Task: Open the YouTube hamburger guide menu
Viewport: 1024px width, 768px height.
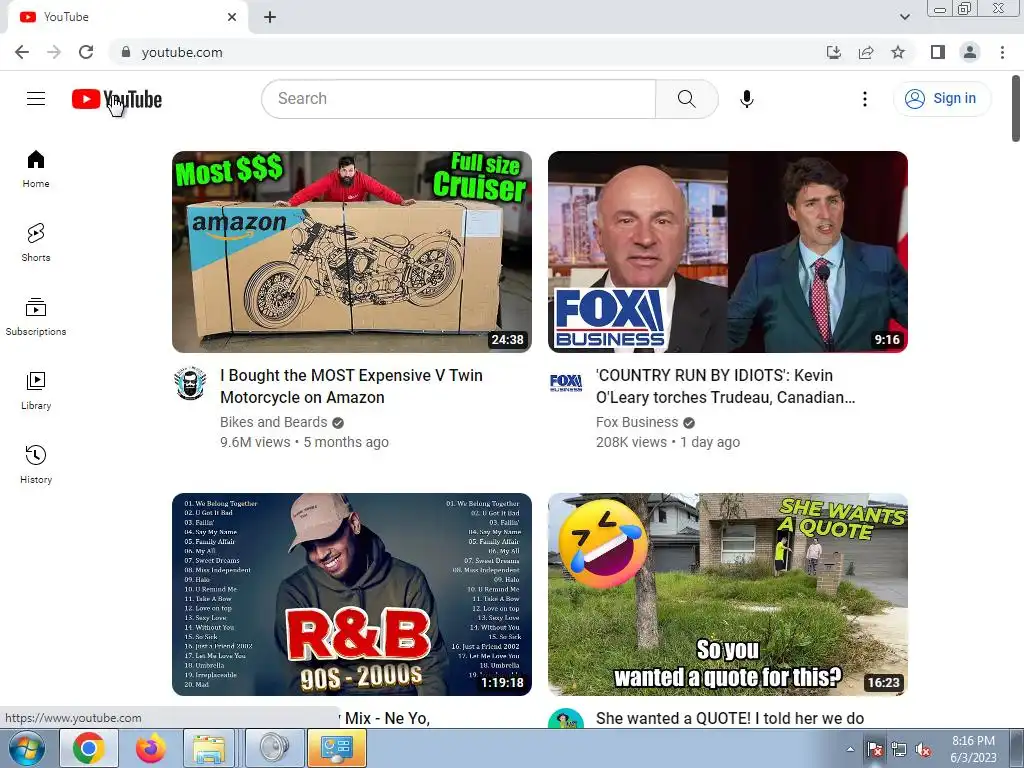Action: click(x=36, y=99)
